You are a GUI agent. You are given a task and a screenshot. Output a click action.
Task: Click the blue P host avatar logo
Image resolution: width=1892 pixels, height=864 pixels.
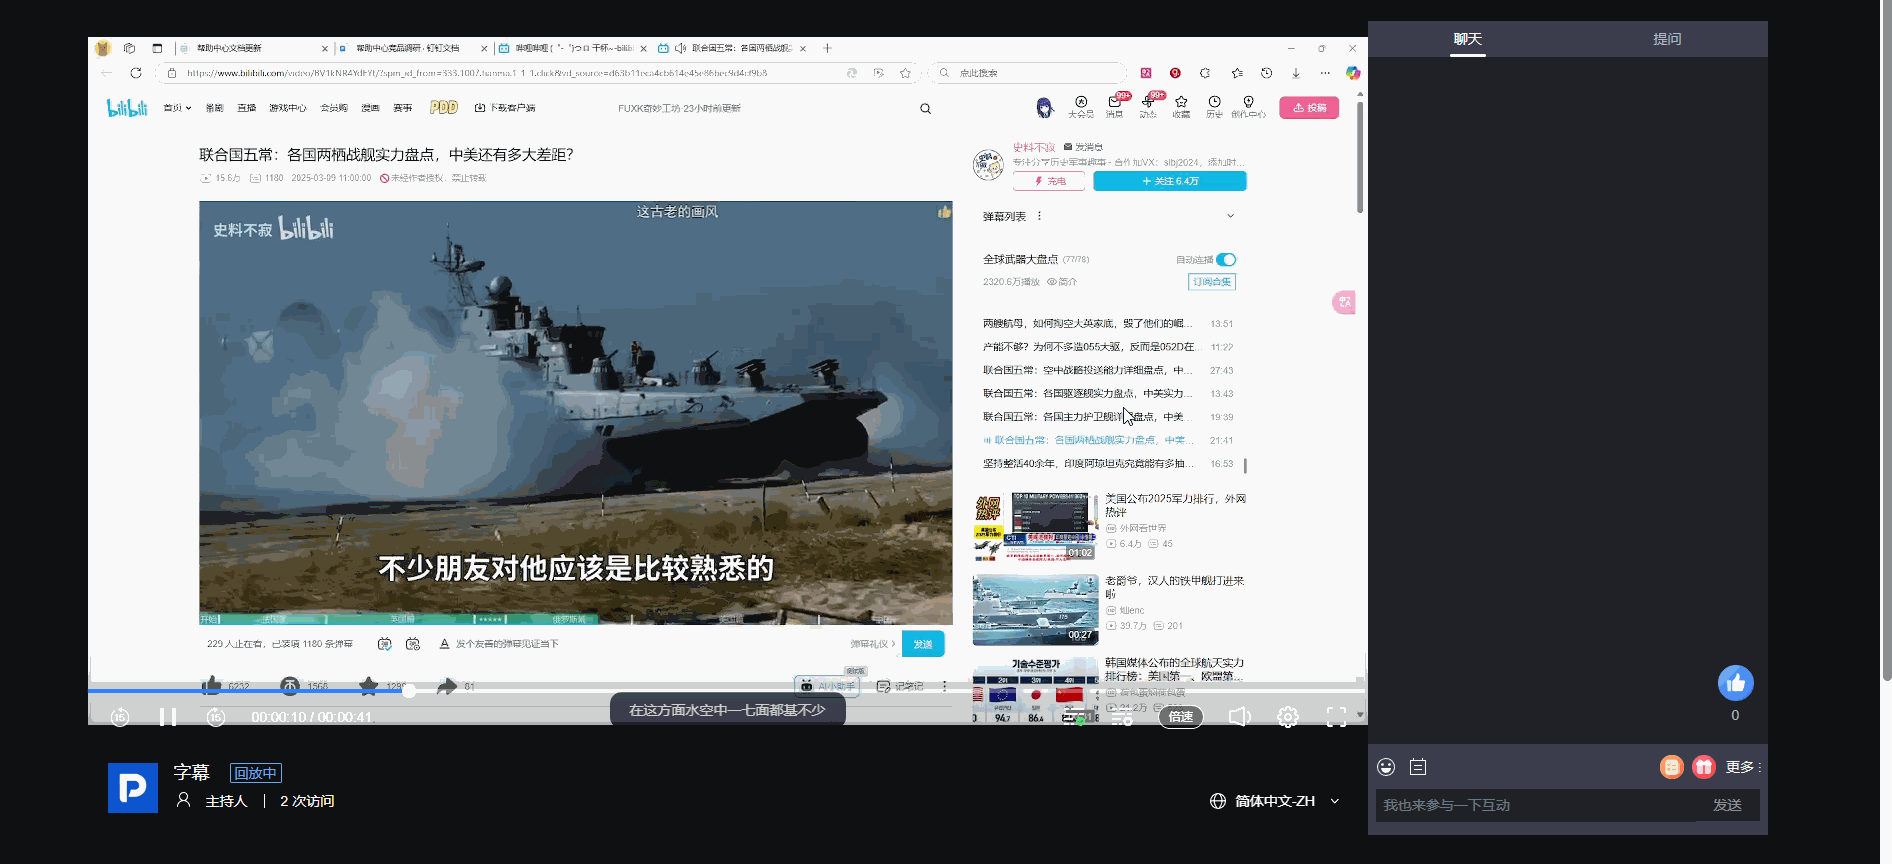point(133,788)
